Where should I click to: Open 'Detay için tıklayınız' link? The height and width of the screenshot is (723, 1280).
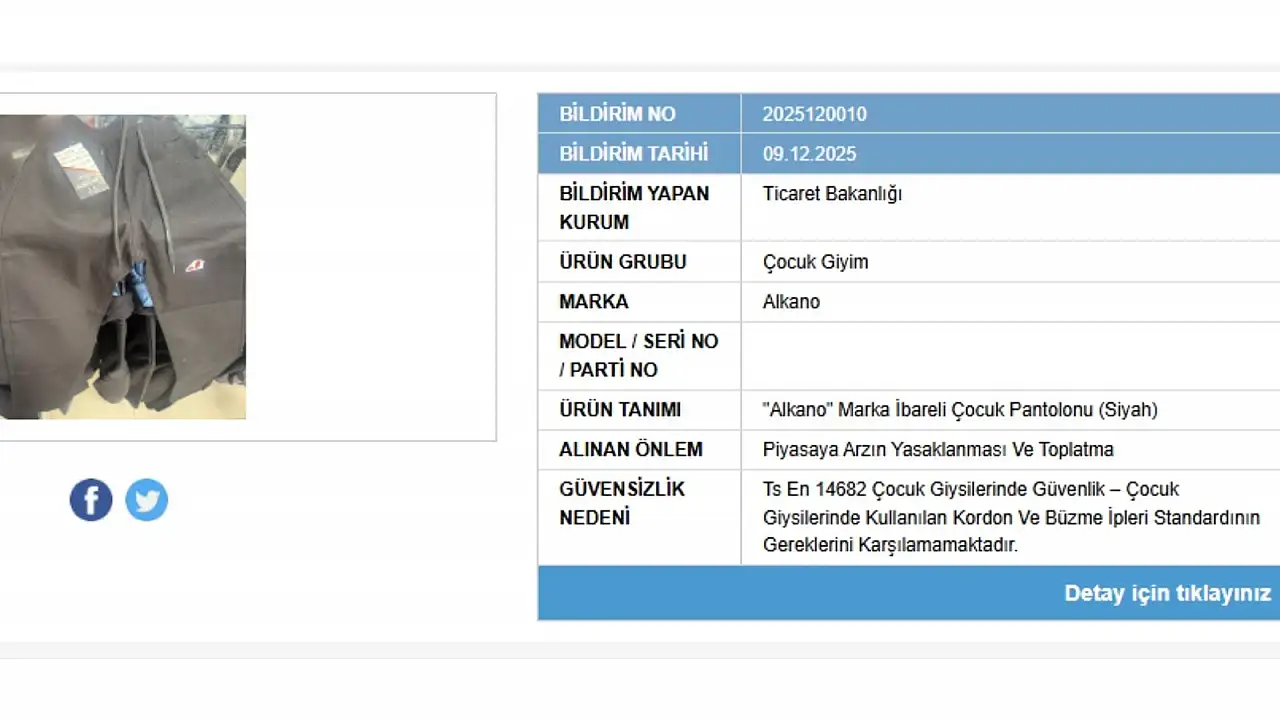pos(1166,593)
